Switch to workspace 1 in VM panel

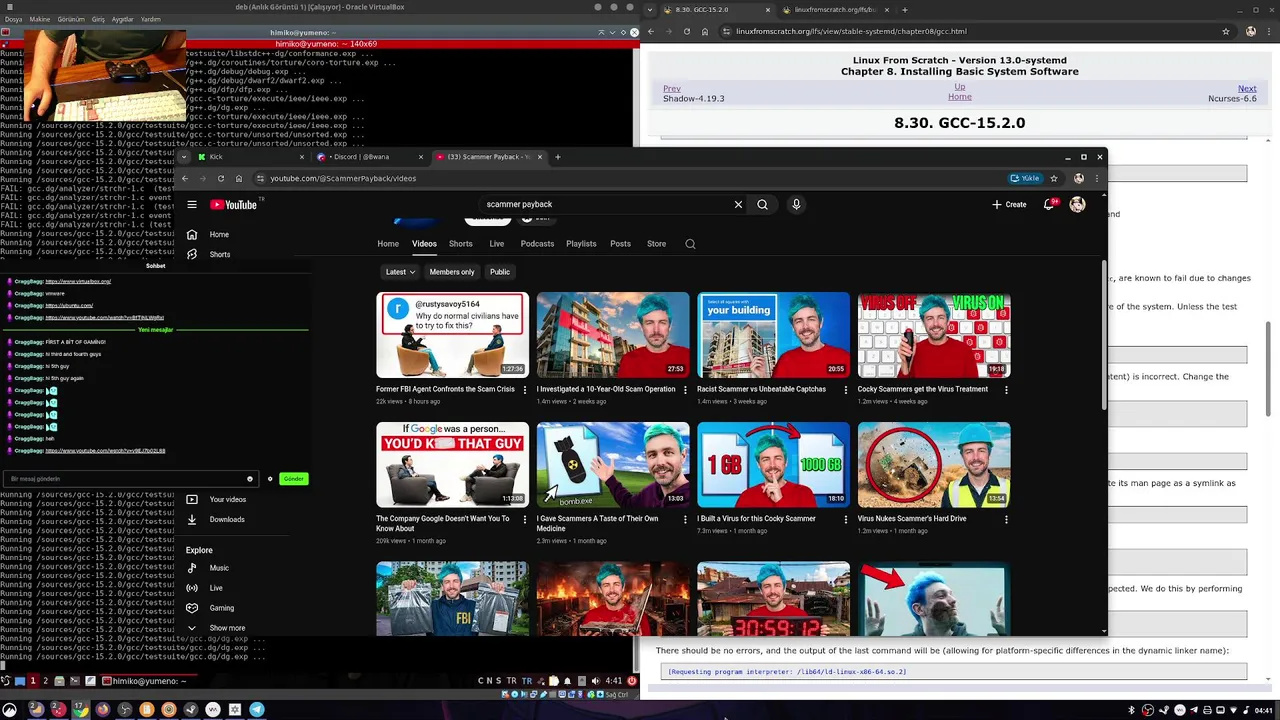[x=32, y=681]
